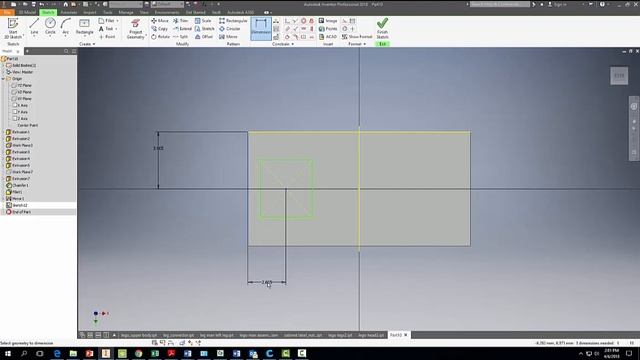This screenshot has width=640, height=360.
Task: Open the Environments ribbon tab
Action: pos(167,12)
